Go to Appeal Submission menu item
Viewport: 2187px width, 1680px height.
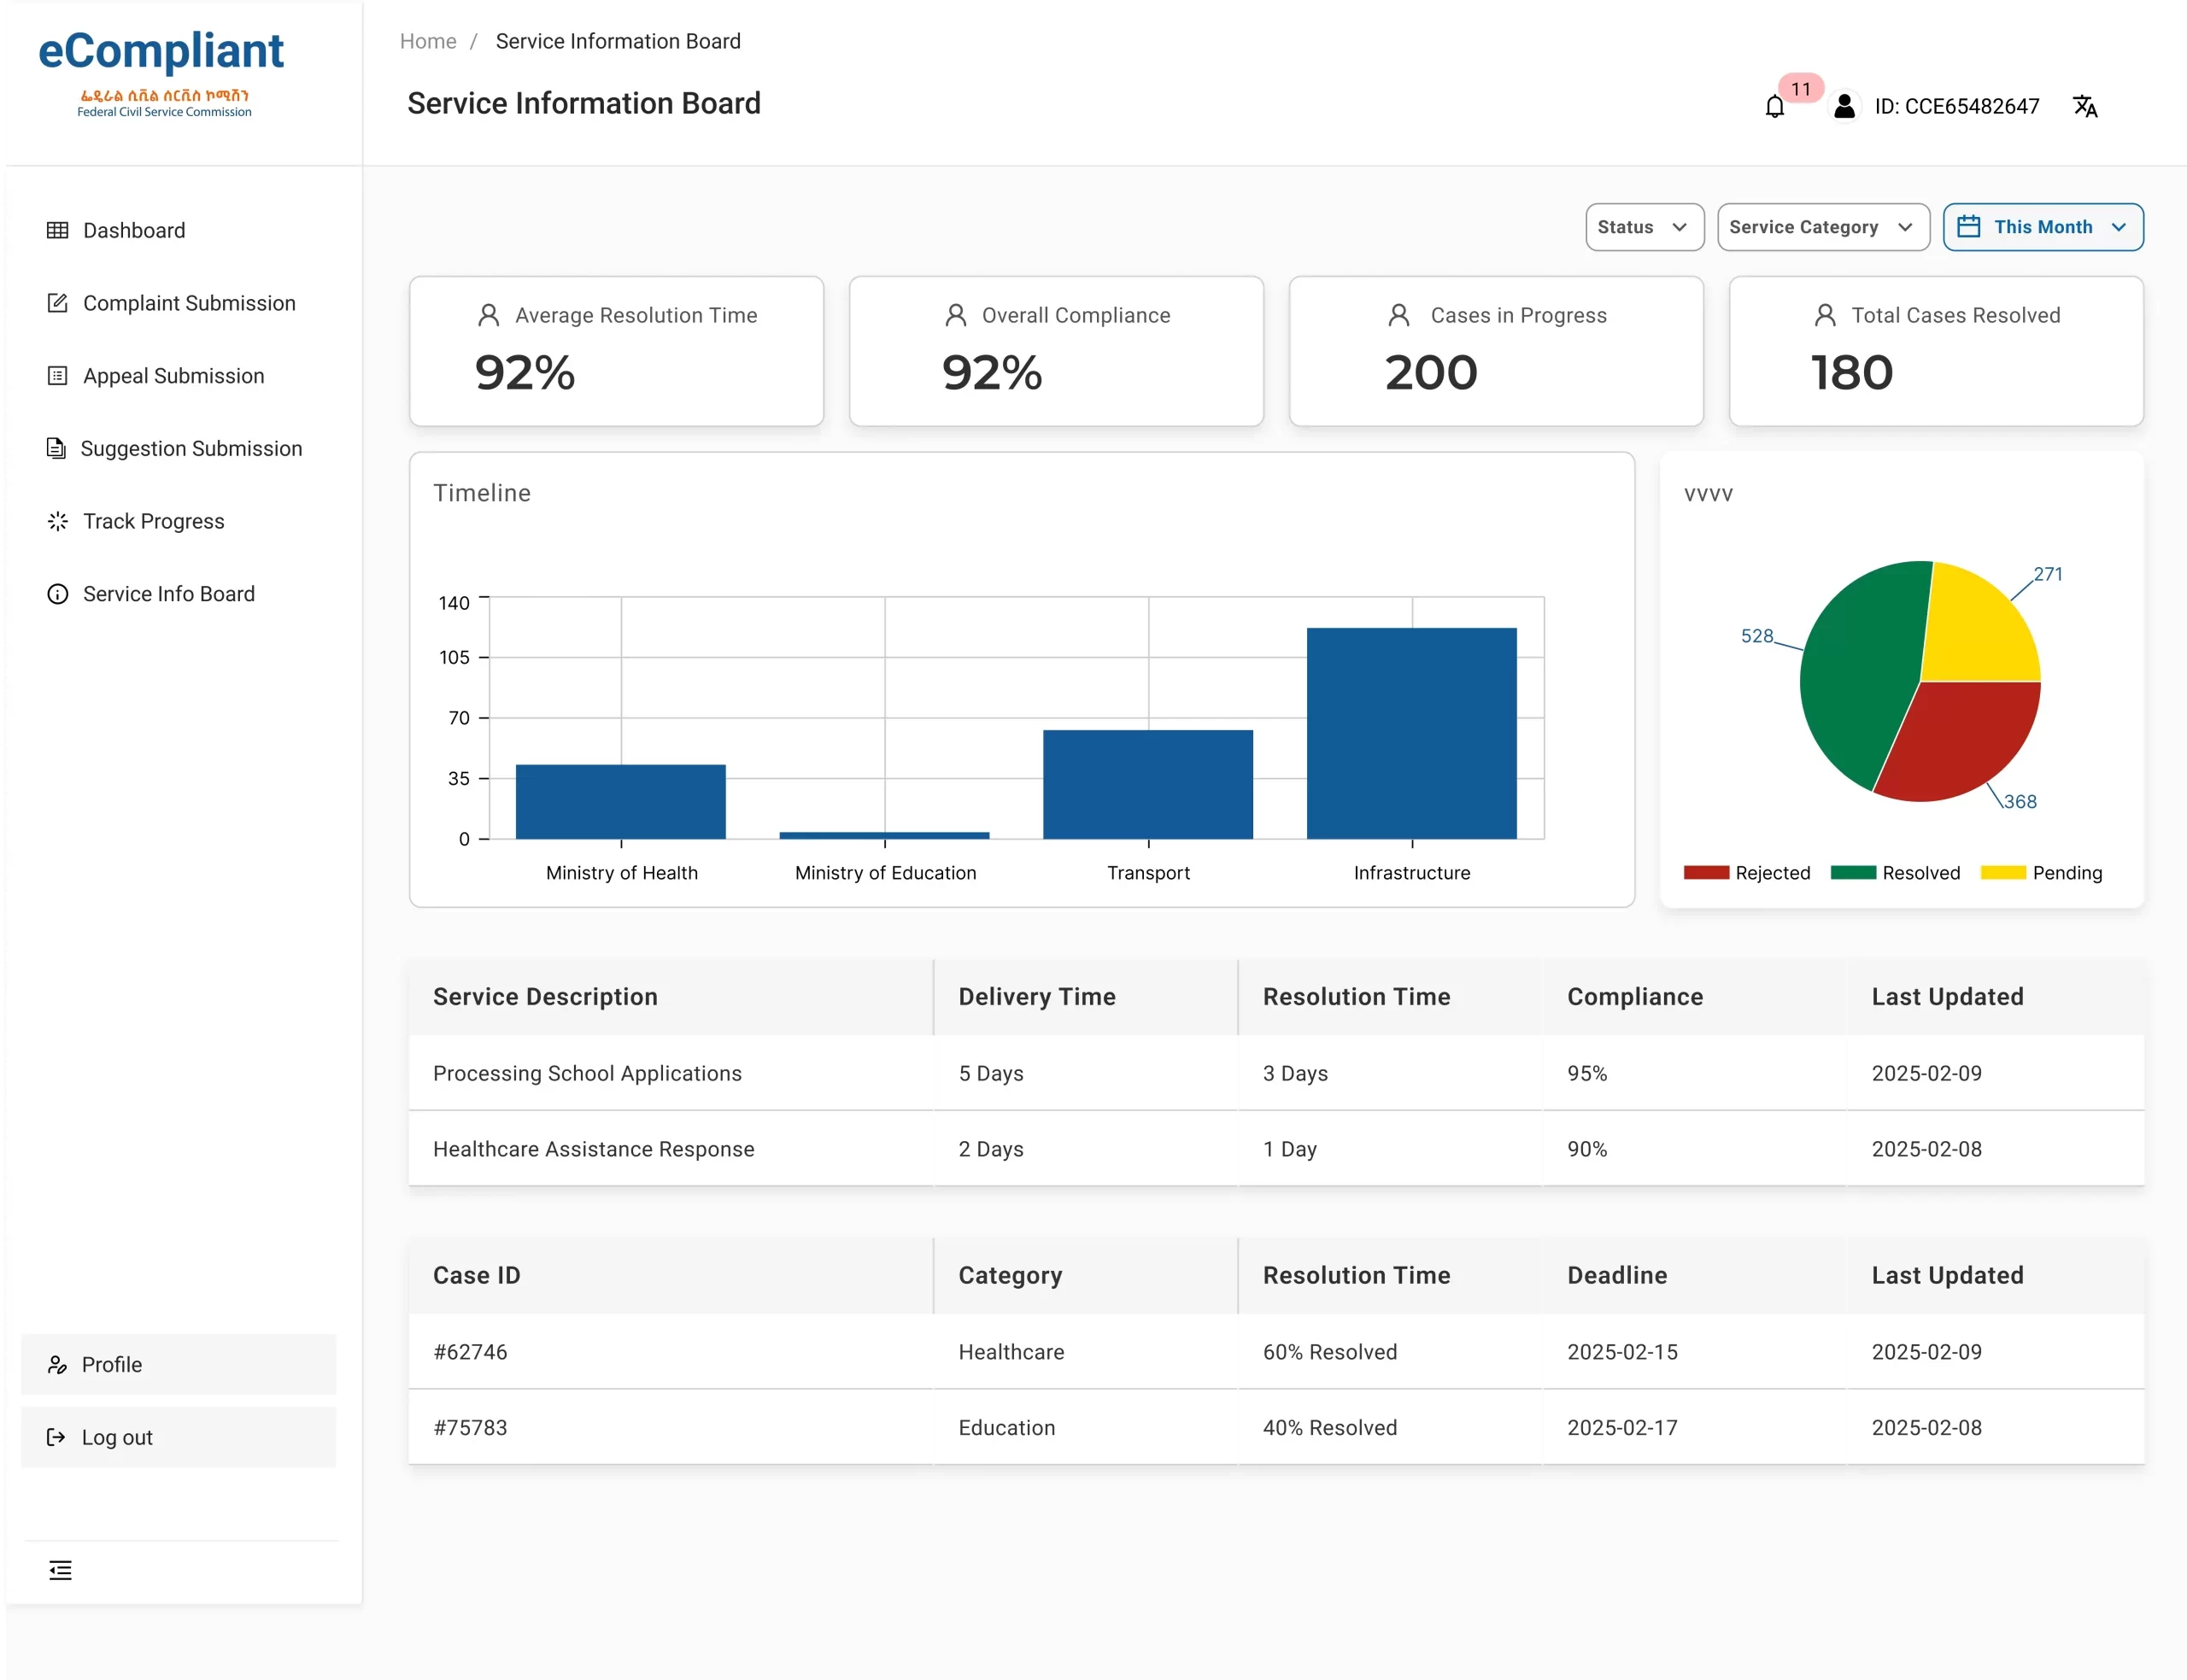point(173,376)
